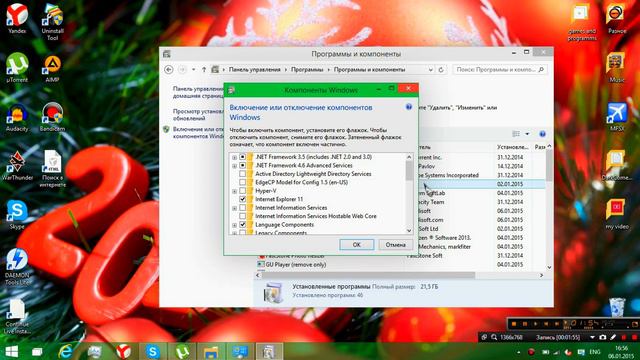
Task: Click the component list vertical scrollbar thumb
Action: [409, 170]
